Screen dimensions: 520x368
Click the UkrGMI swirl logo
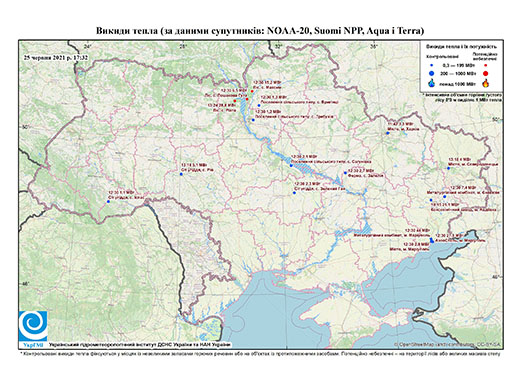(33, 326)
